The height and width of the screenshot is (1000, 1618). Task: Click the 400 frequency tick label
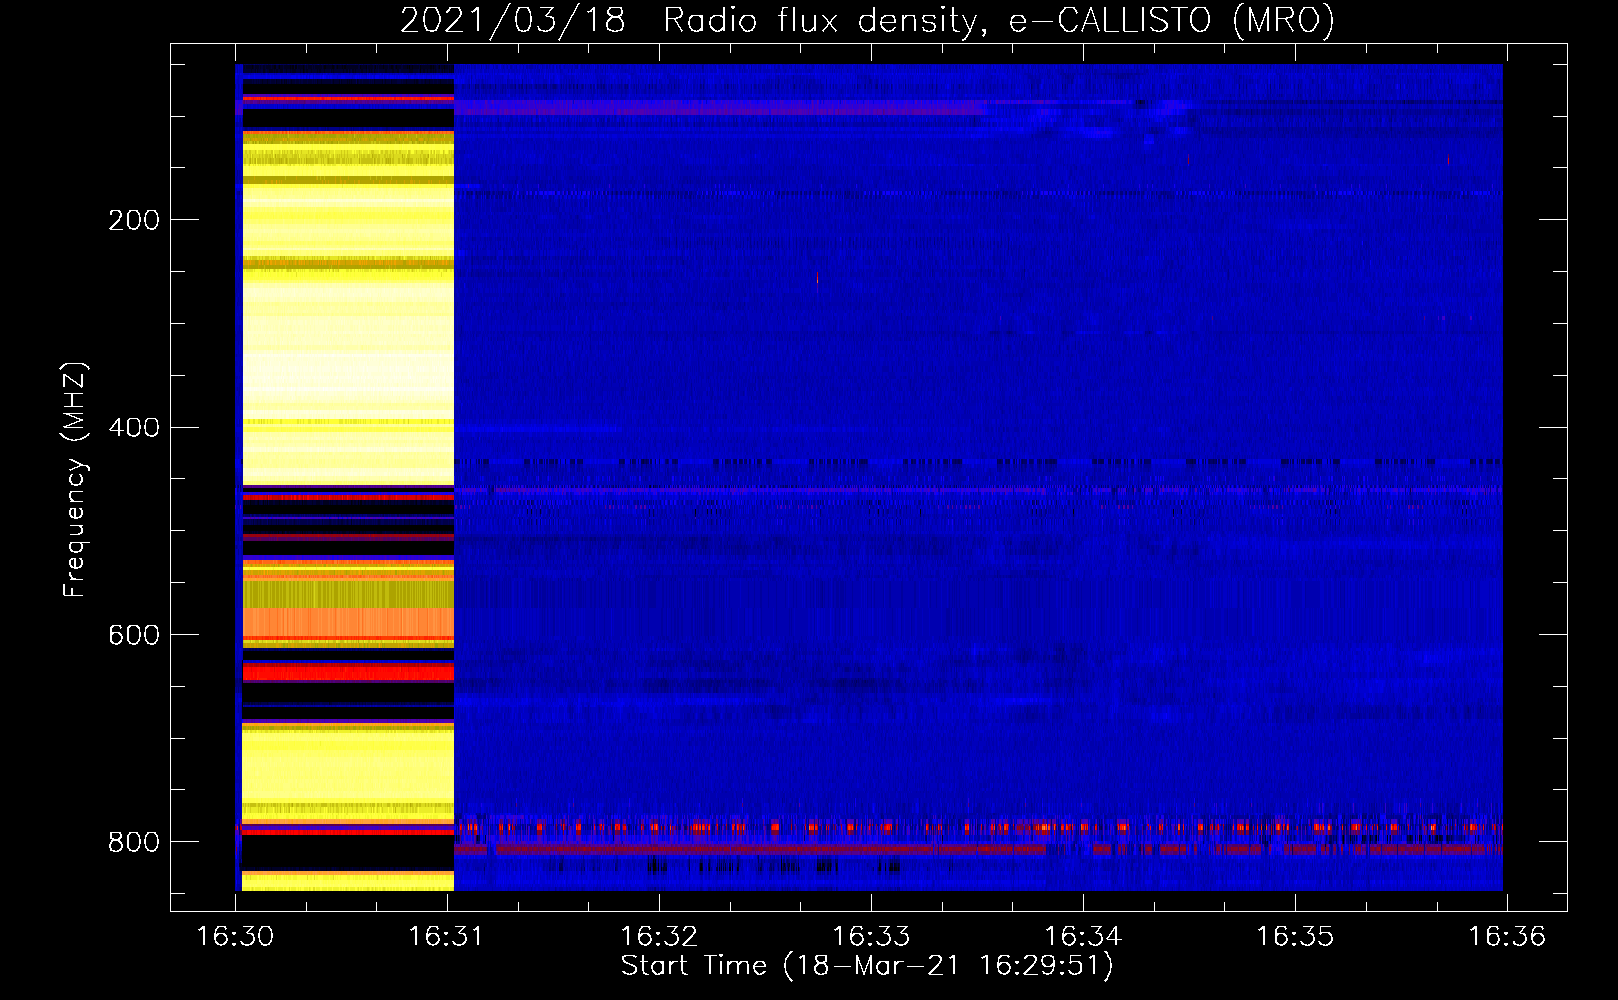point(134,427)
